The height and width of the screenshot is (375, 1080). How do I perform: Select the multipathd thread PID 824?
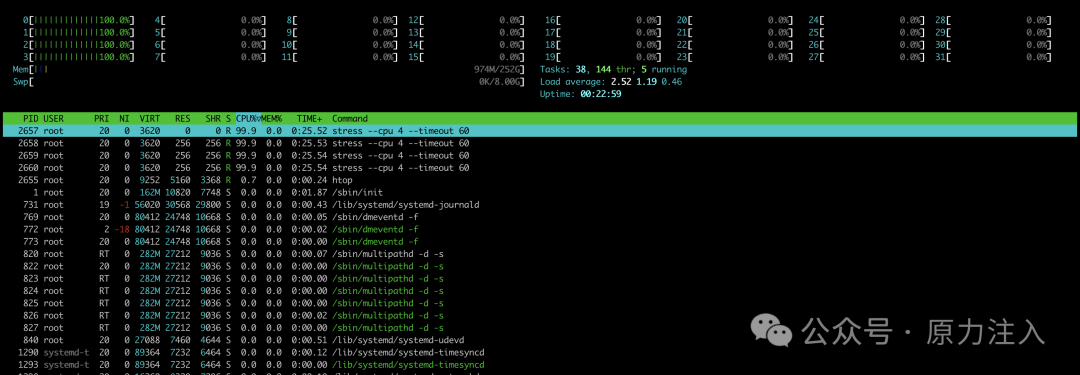(539, 291)
